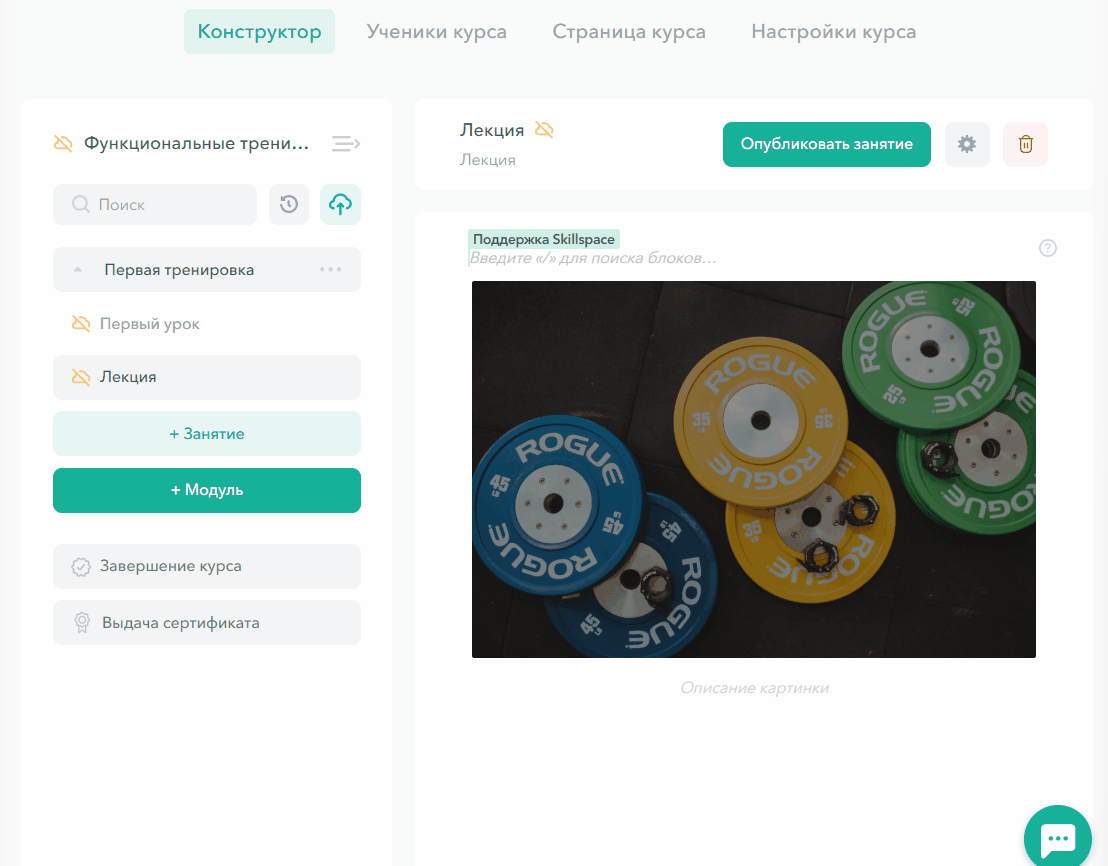This screenshot has width=1108, height=866.
Task: Select the Rogue weight plates image
Action: coord(754,470)
